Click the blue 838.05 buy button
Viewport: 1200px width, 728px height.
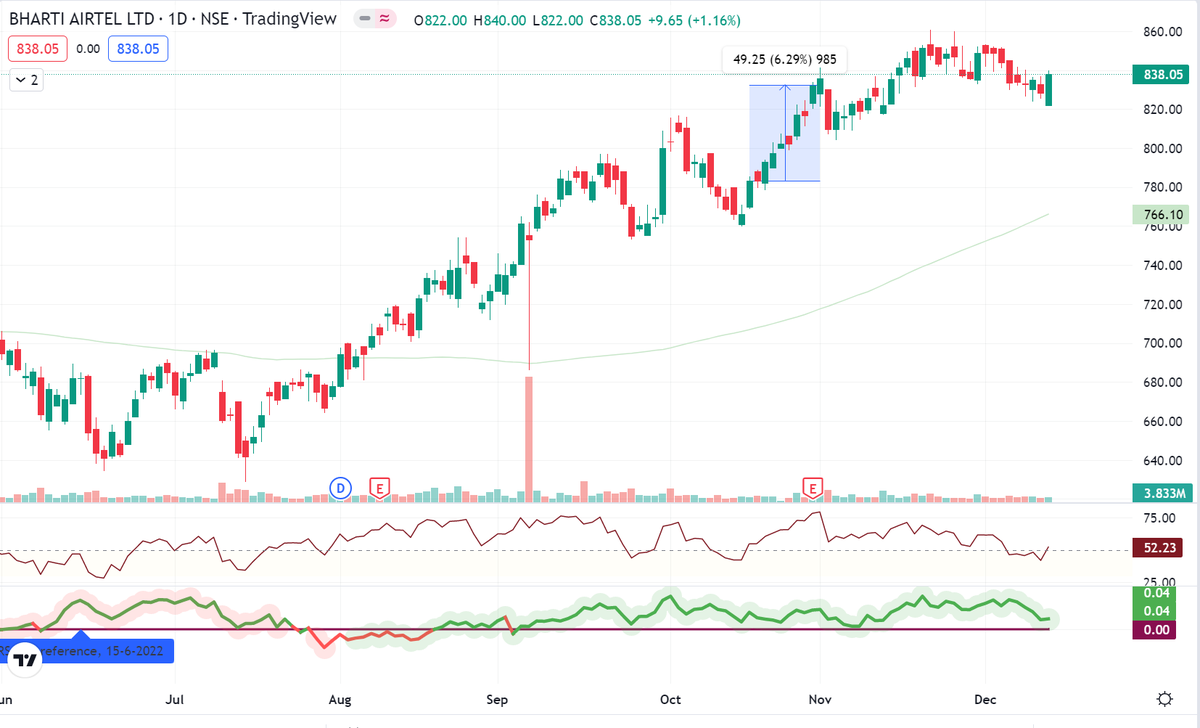pyautogui.click(x=139, y=48)
